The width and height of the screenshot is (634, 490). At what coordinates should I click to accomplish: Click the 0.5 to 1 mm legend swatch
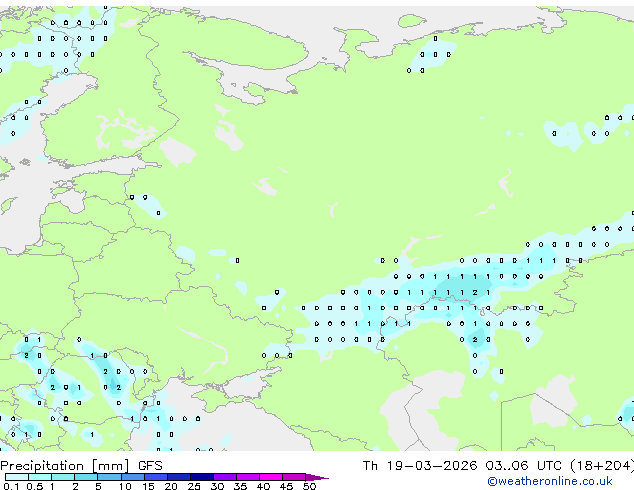(x=40, y=477)
